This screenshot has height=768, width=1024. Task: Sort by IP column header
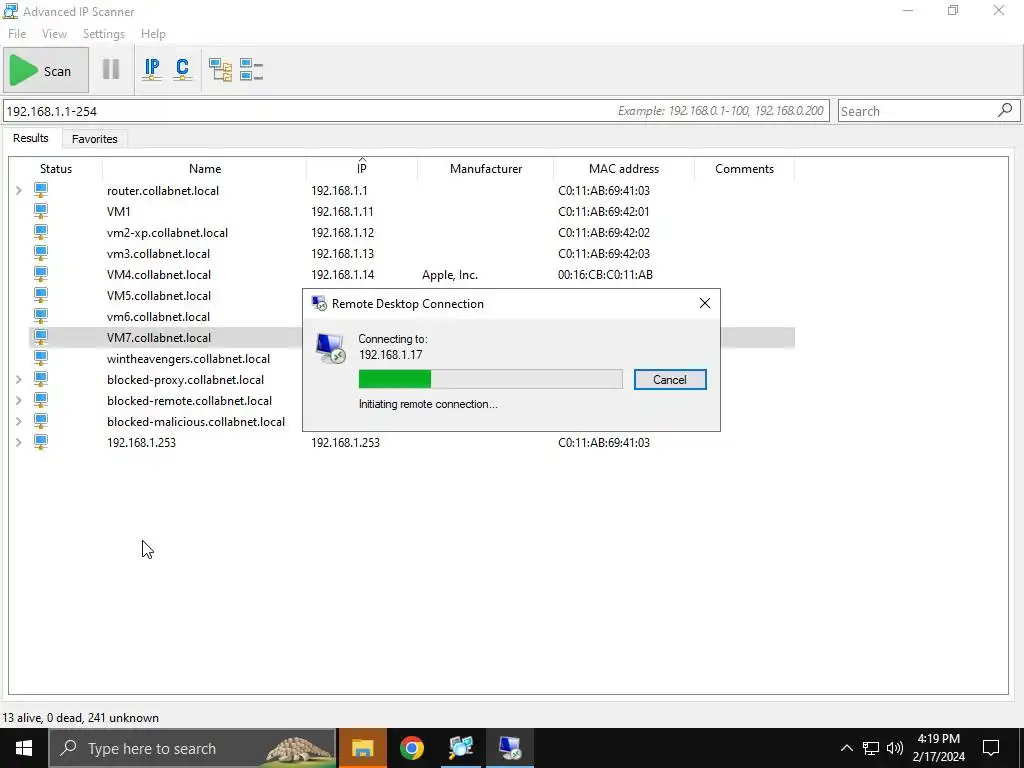pos(362,168)
